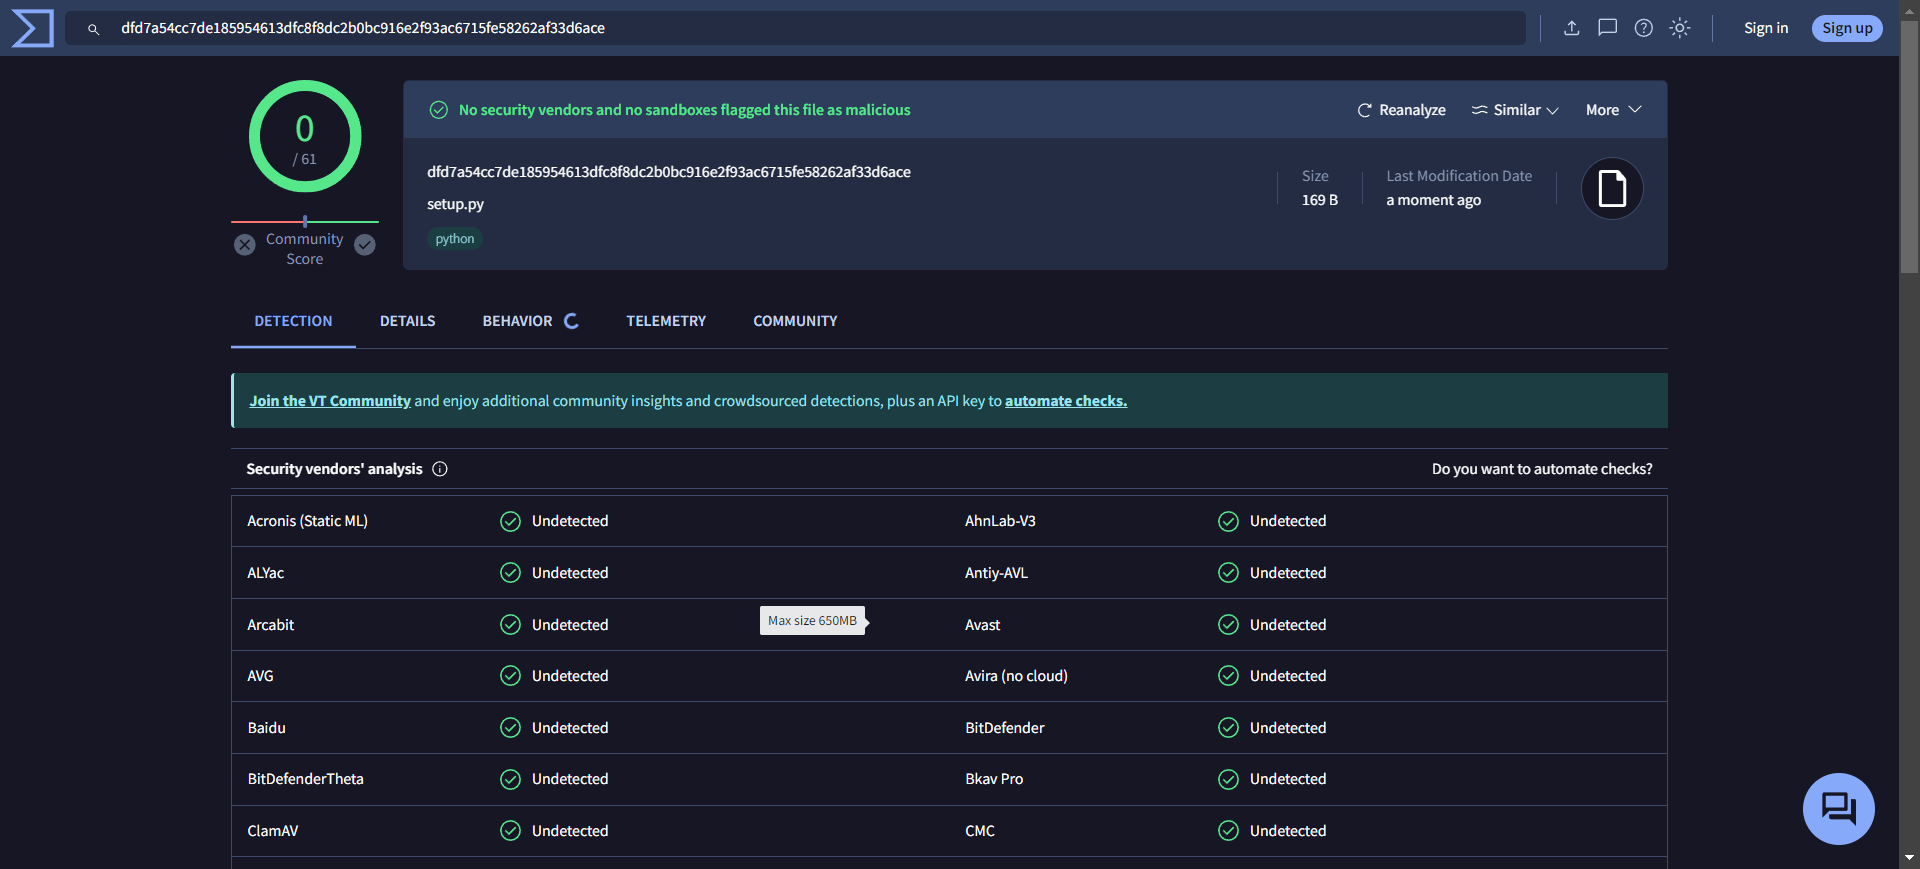Click BitDefender undetected check icon

pyautogui.click(x=1229, y=728)
